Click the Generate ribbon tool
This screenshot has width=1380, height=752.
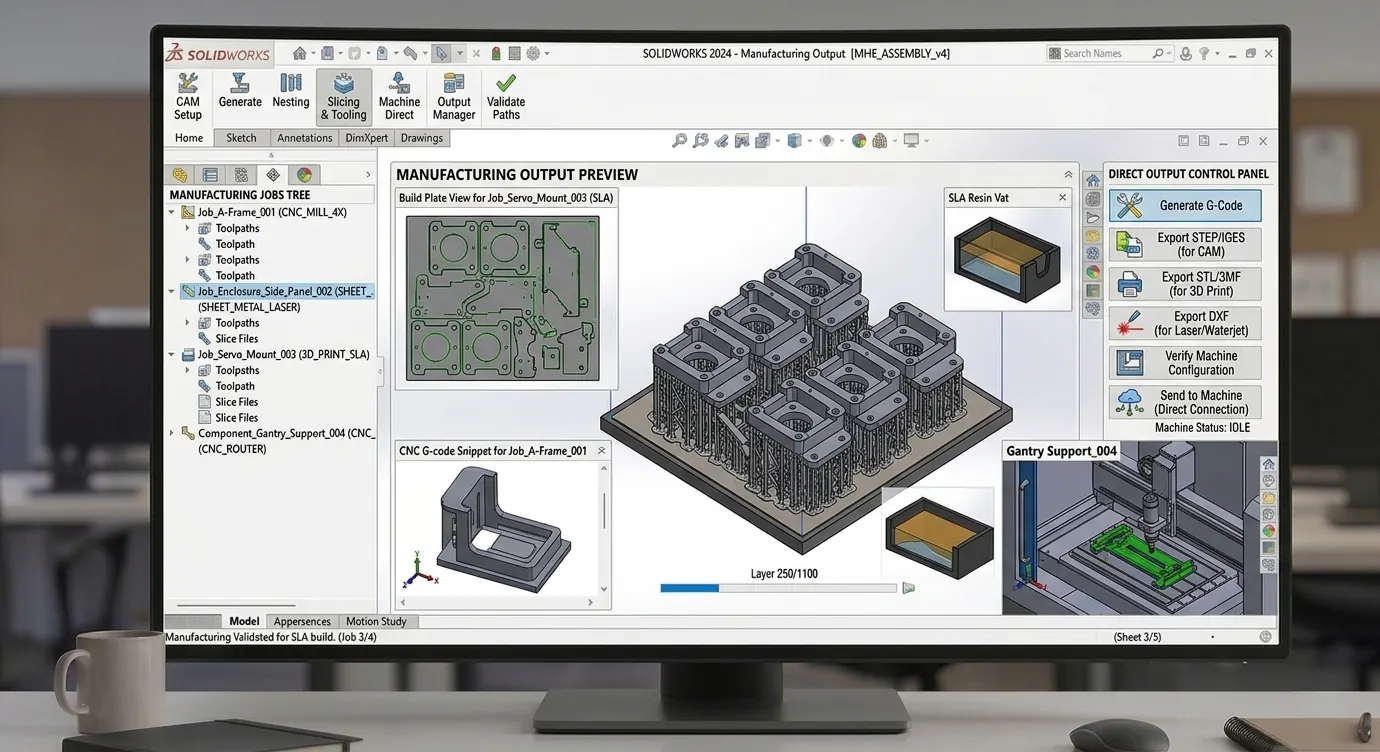click(x=240, y=91)
